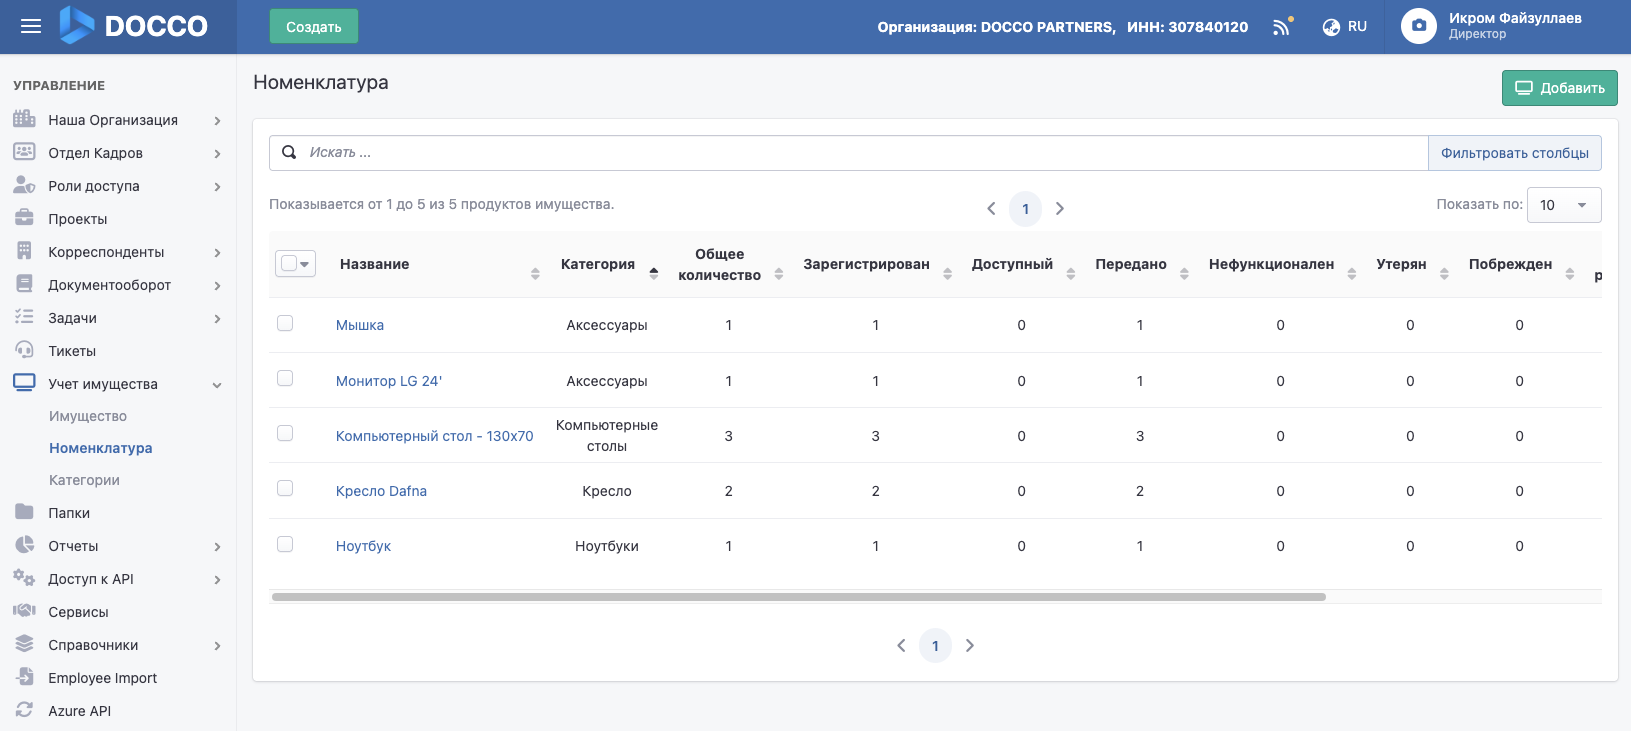Click the Добавить button
The width and height of the screenshot is (1631, 731).
(1559, 88)
